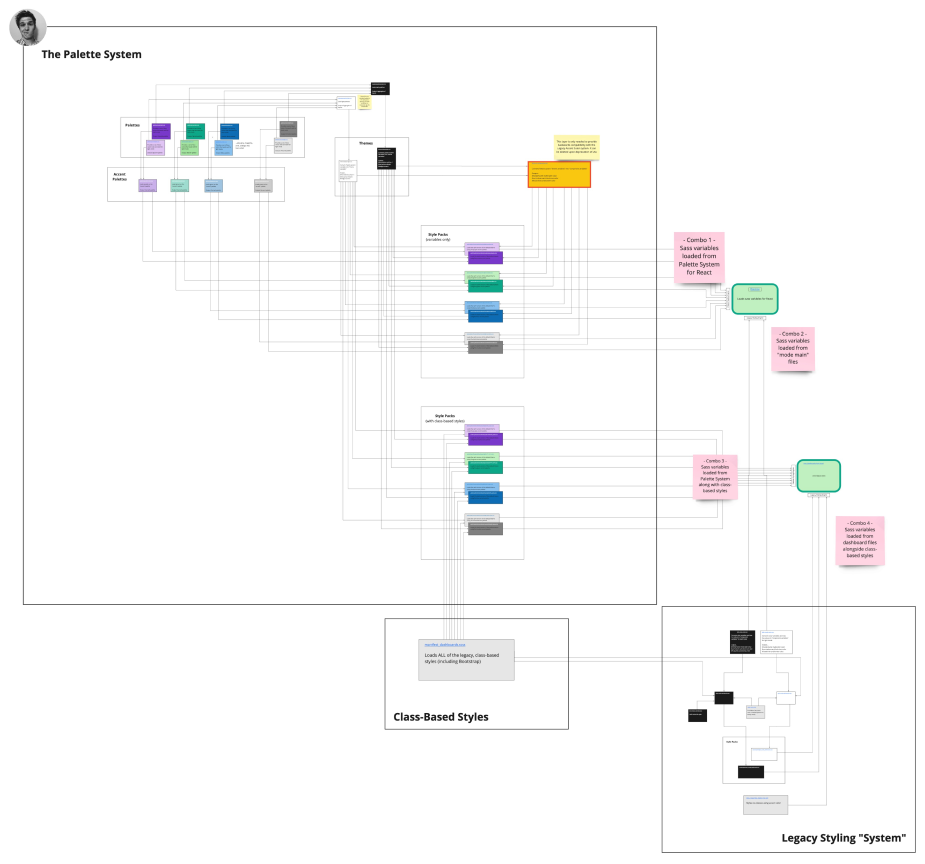925x864 pixels.
Task: Select the yellow sticky note above the orange card
Action: [x=576, y=147]
